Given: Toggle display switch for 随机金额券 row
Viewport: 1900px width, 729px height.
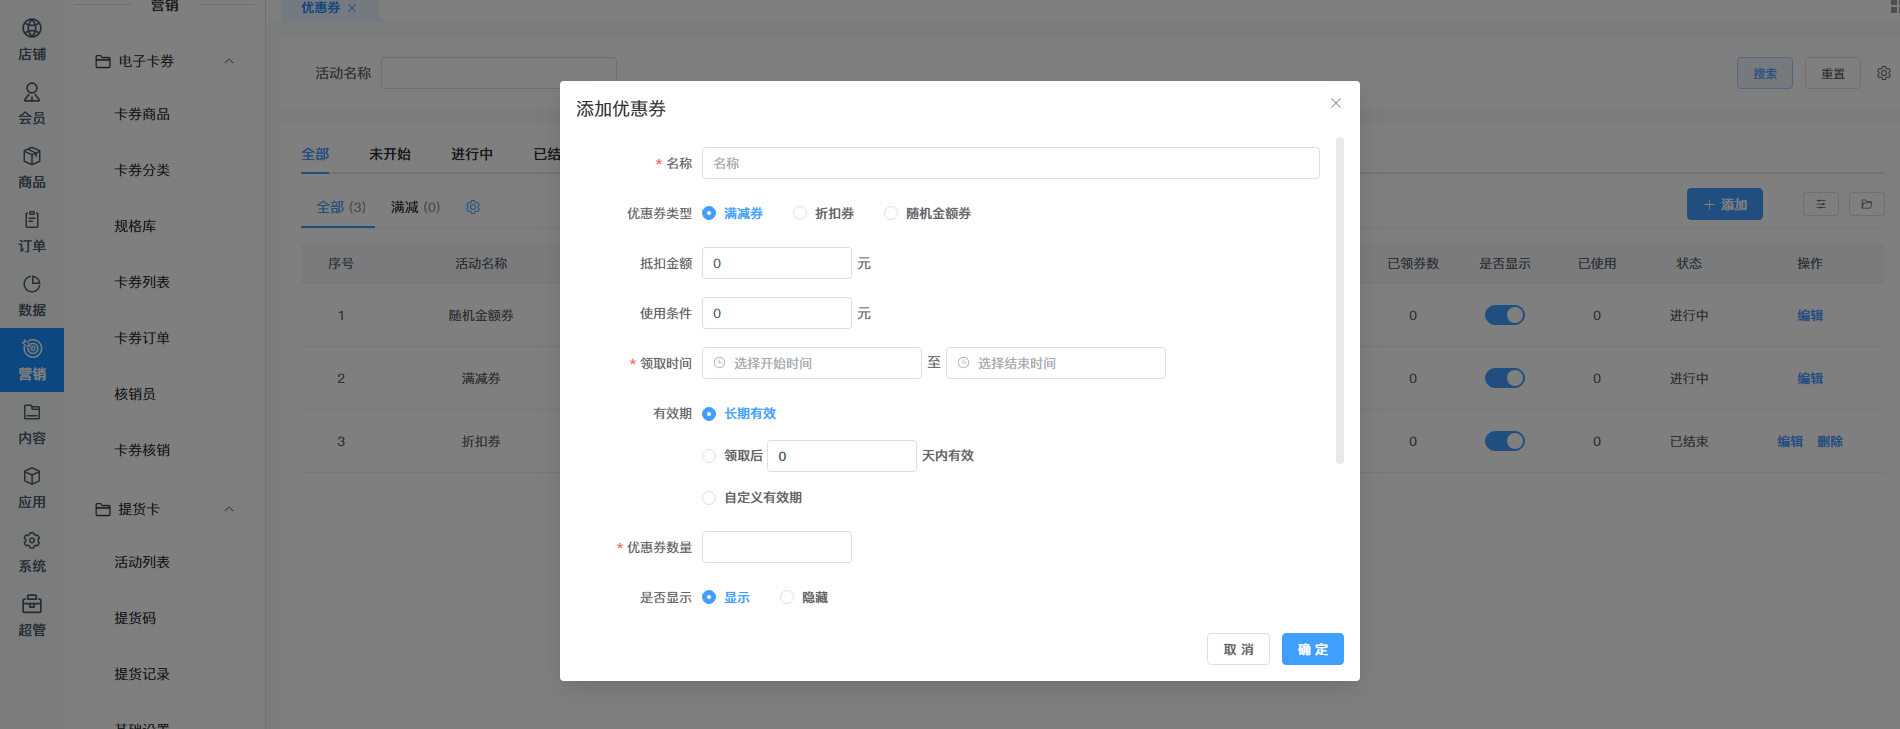Looking at the screenshot, I should pos(1505,315).
